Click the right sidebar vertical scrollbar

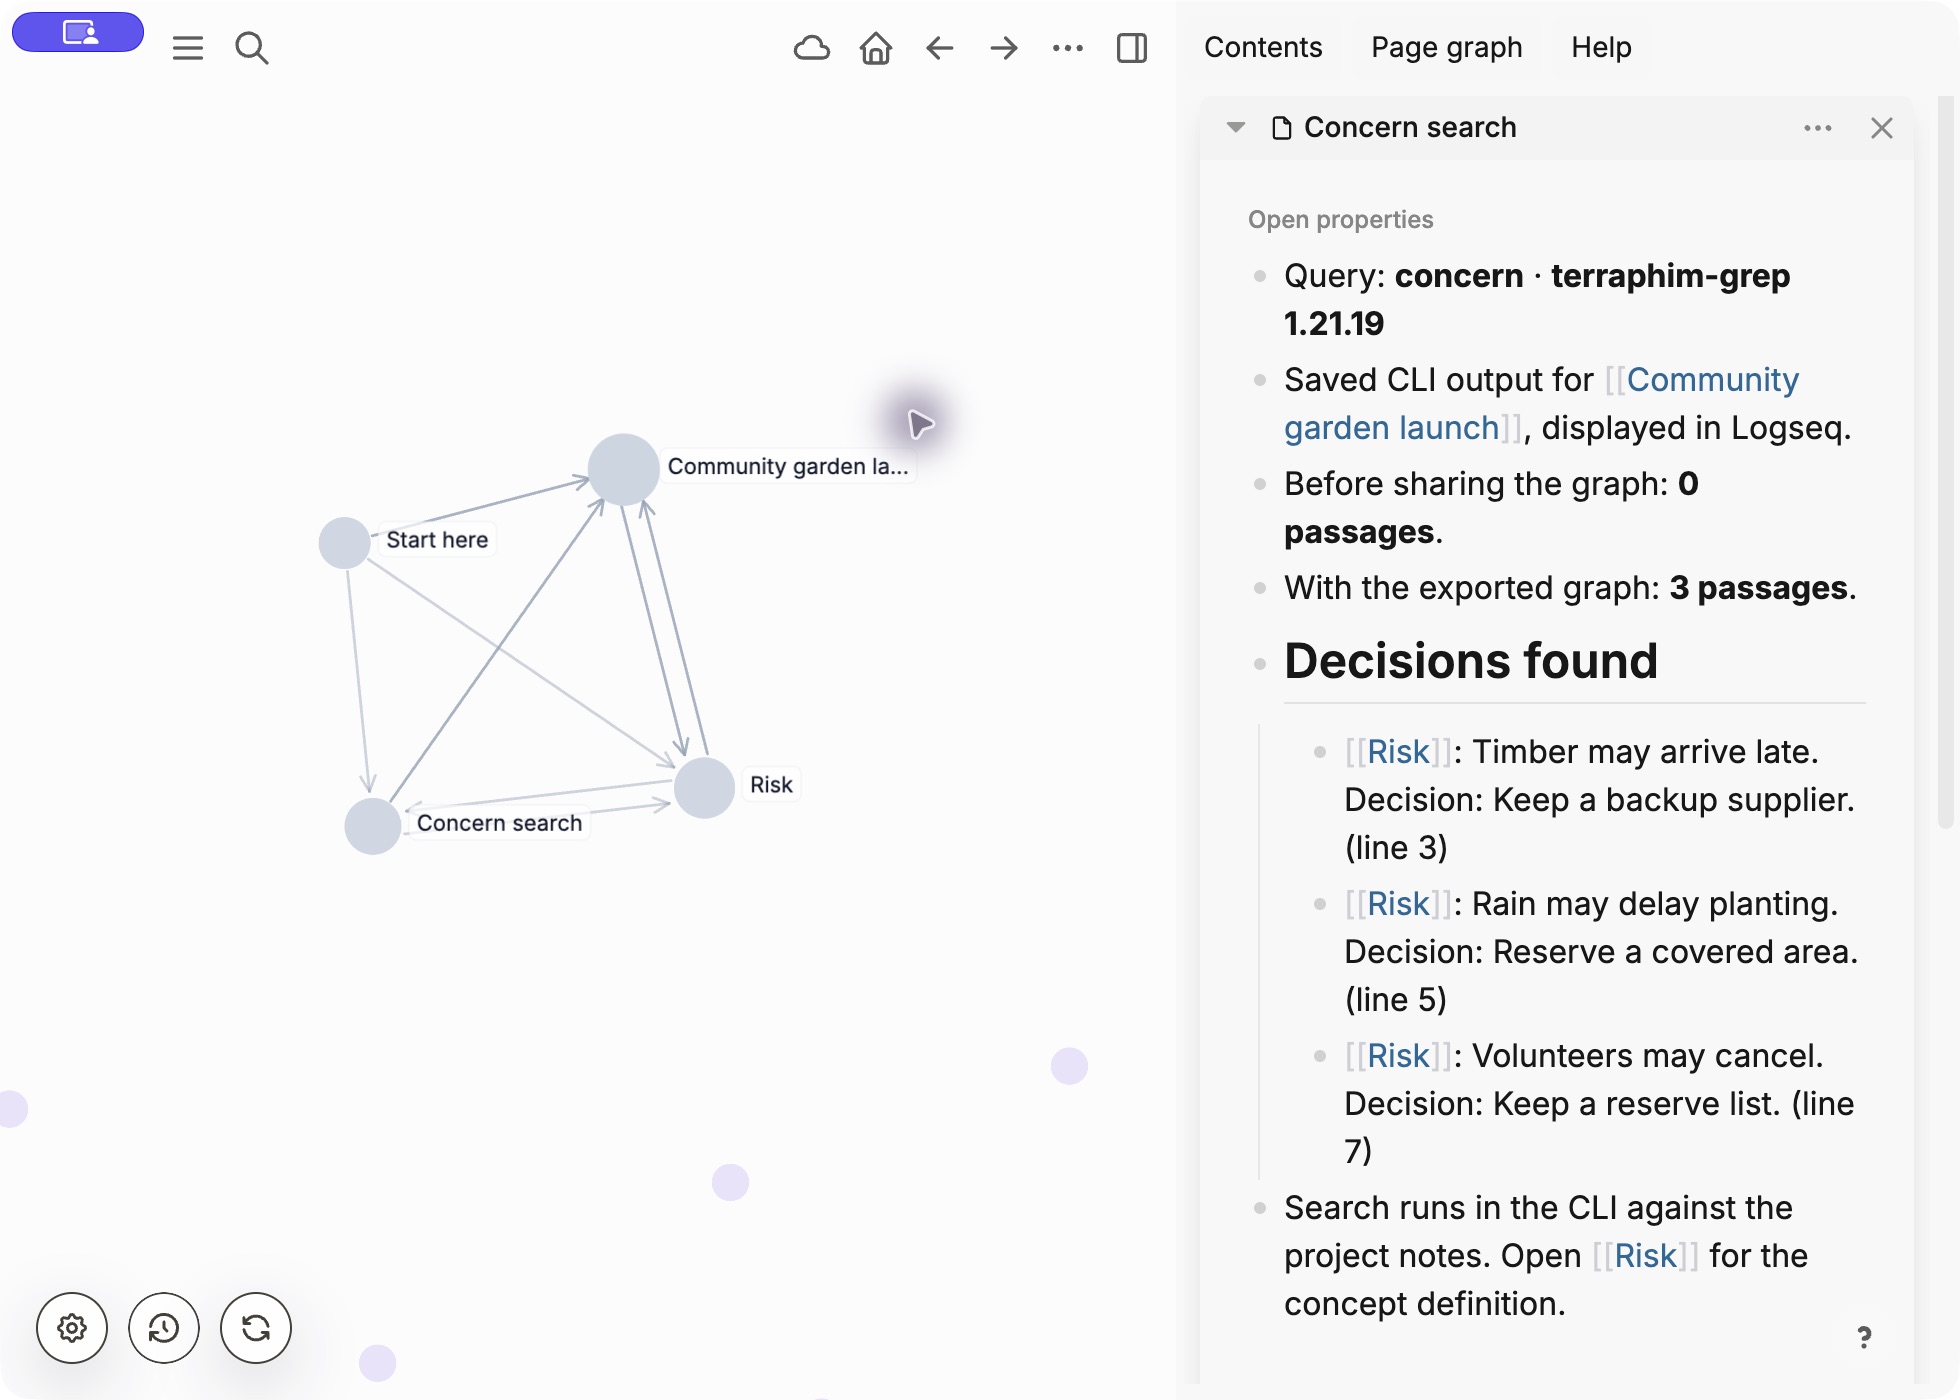tap(1945, 462)
